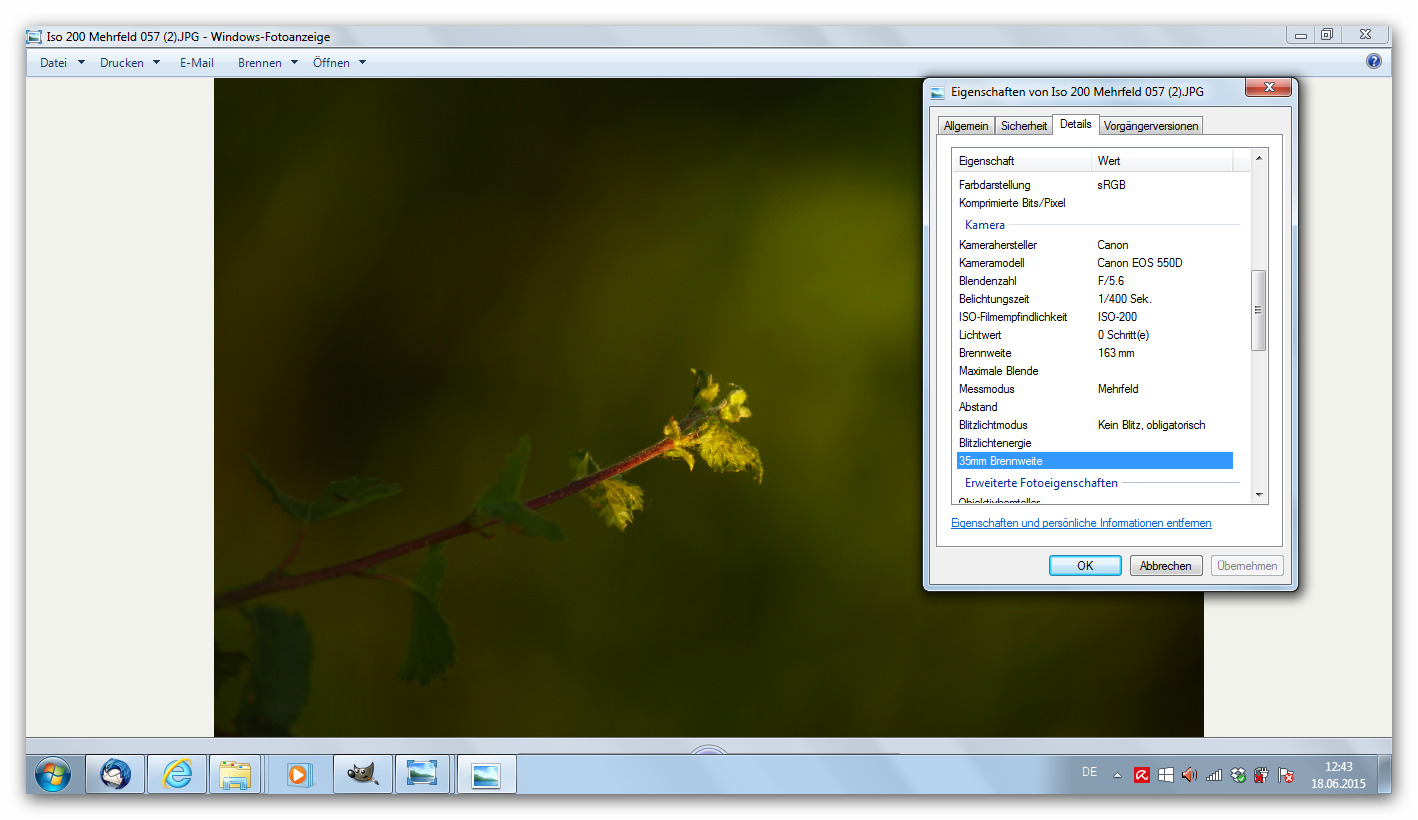Viewport: 1418px width, 820px height.
Task: Click the Wert column header
Action: 1162,160
